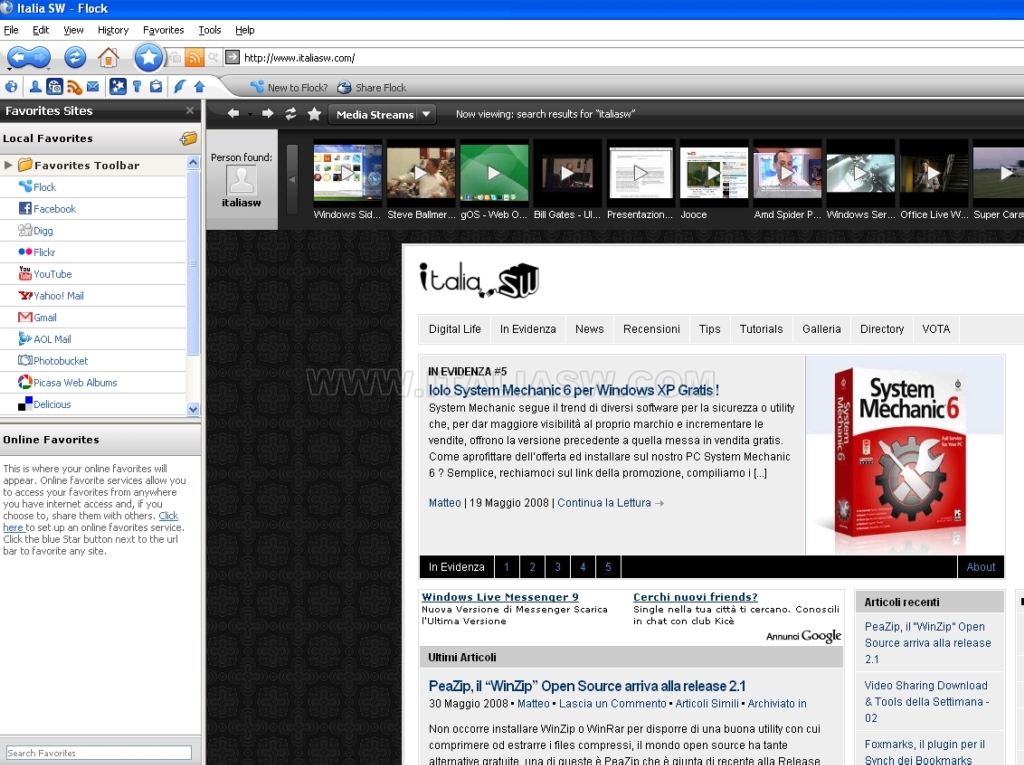The image size is (1024, 765).
Task: Select the italiasw person avatar
Action: coord(241,180)
